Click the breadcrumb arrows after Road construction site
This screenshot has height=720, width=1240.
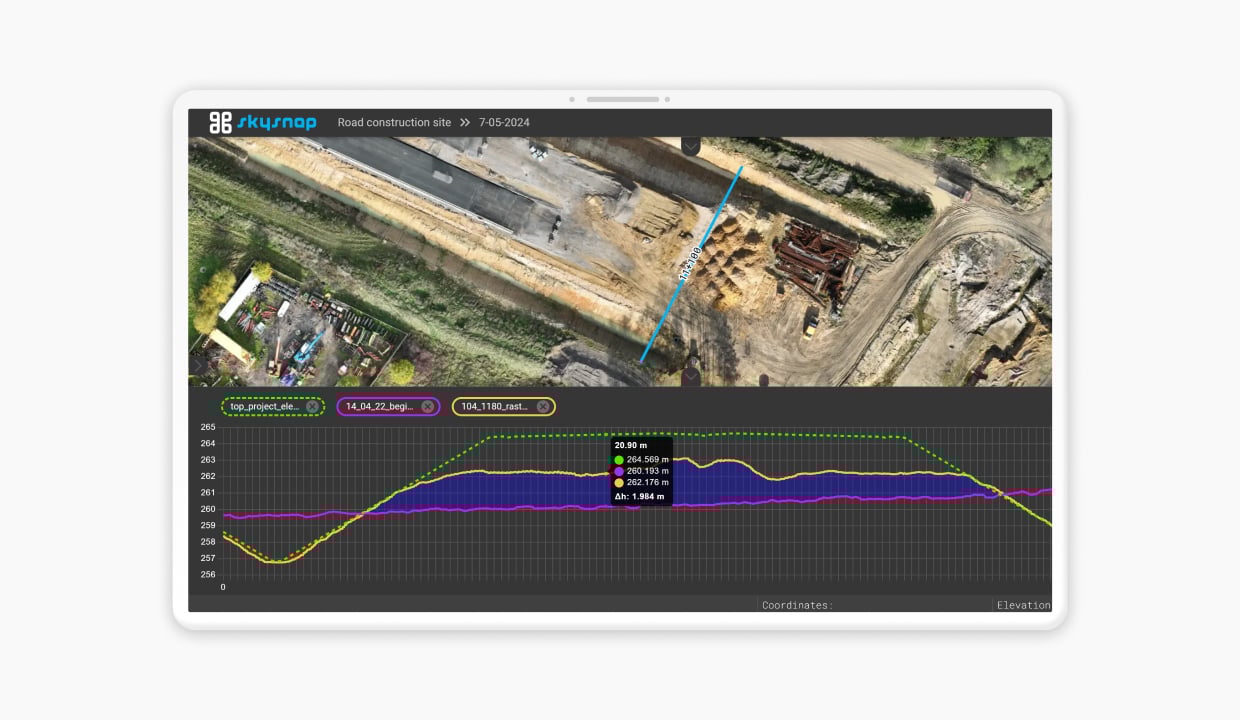464,122
